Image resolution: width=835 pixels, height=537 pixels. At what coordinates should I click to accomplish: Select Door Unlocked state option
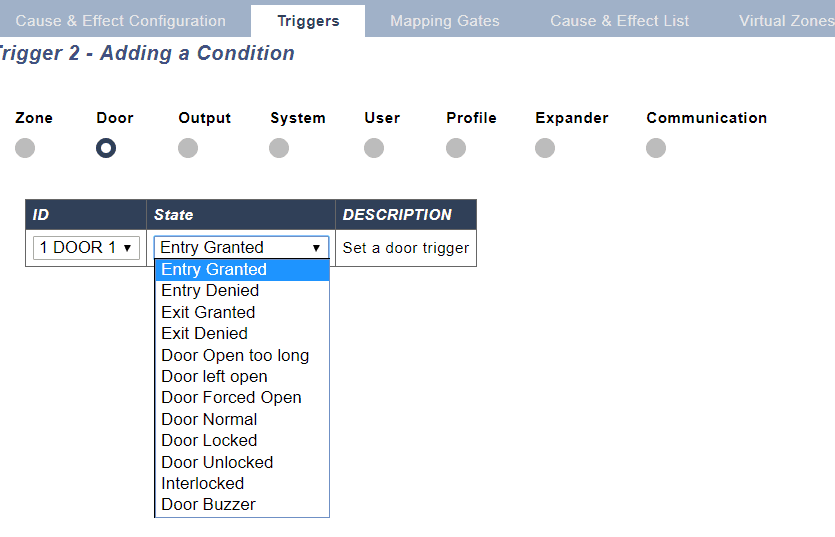point(217,462)
